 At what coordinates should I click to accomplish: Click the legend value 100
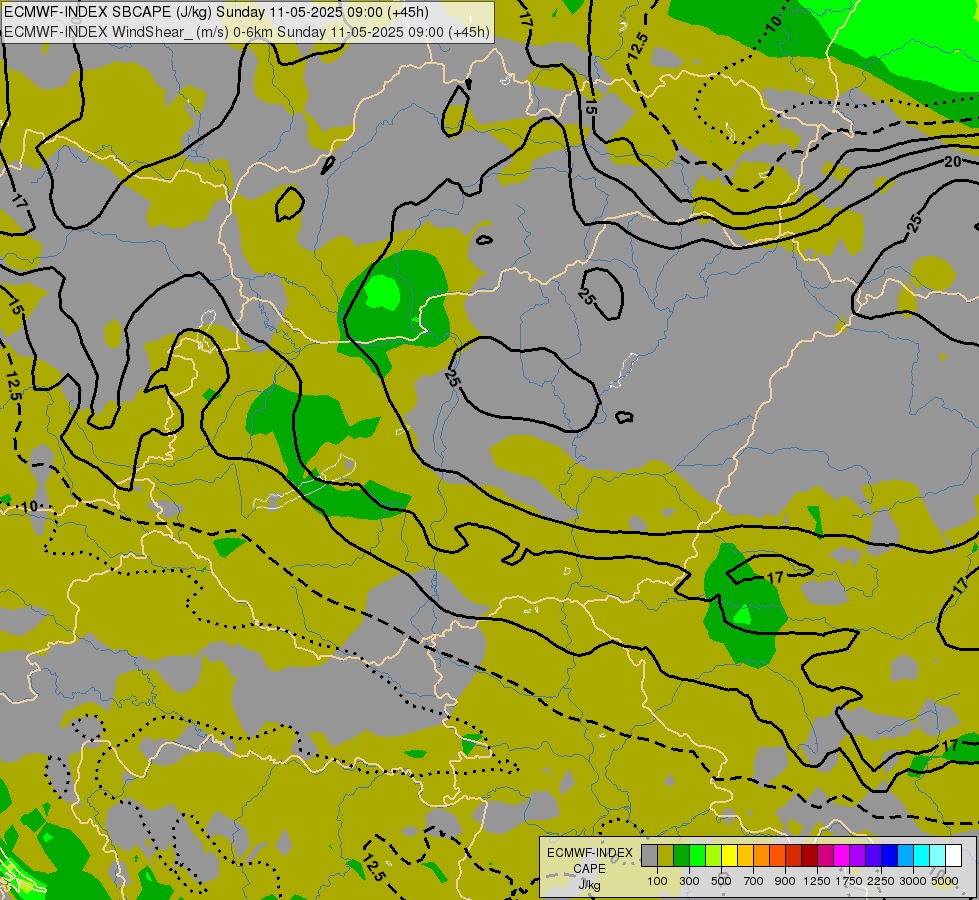pyautogui.click(x=657, y=881)
